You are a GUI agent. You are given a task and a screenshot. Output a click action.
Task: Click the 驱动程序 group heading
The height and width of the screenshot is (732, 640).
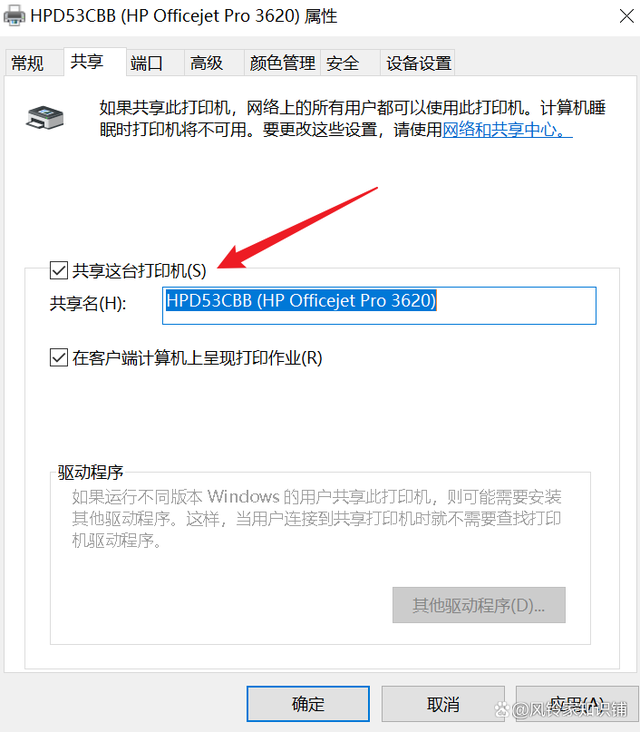point(90,472)
